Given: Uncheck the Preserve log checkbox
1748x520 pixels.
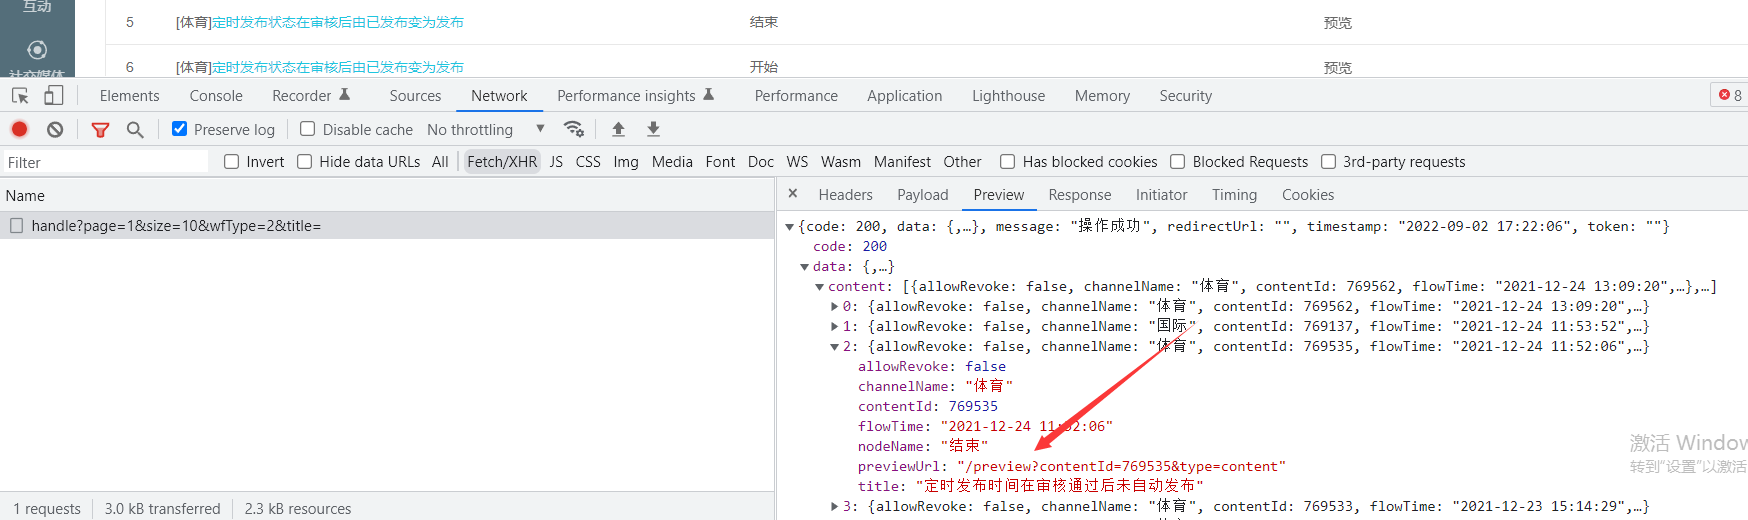Looking at the screenshot, I should pyautogui.click(x=180, y=129).
